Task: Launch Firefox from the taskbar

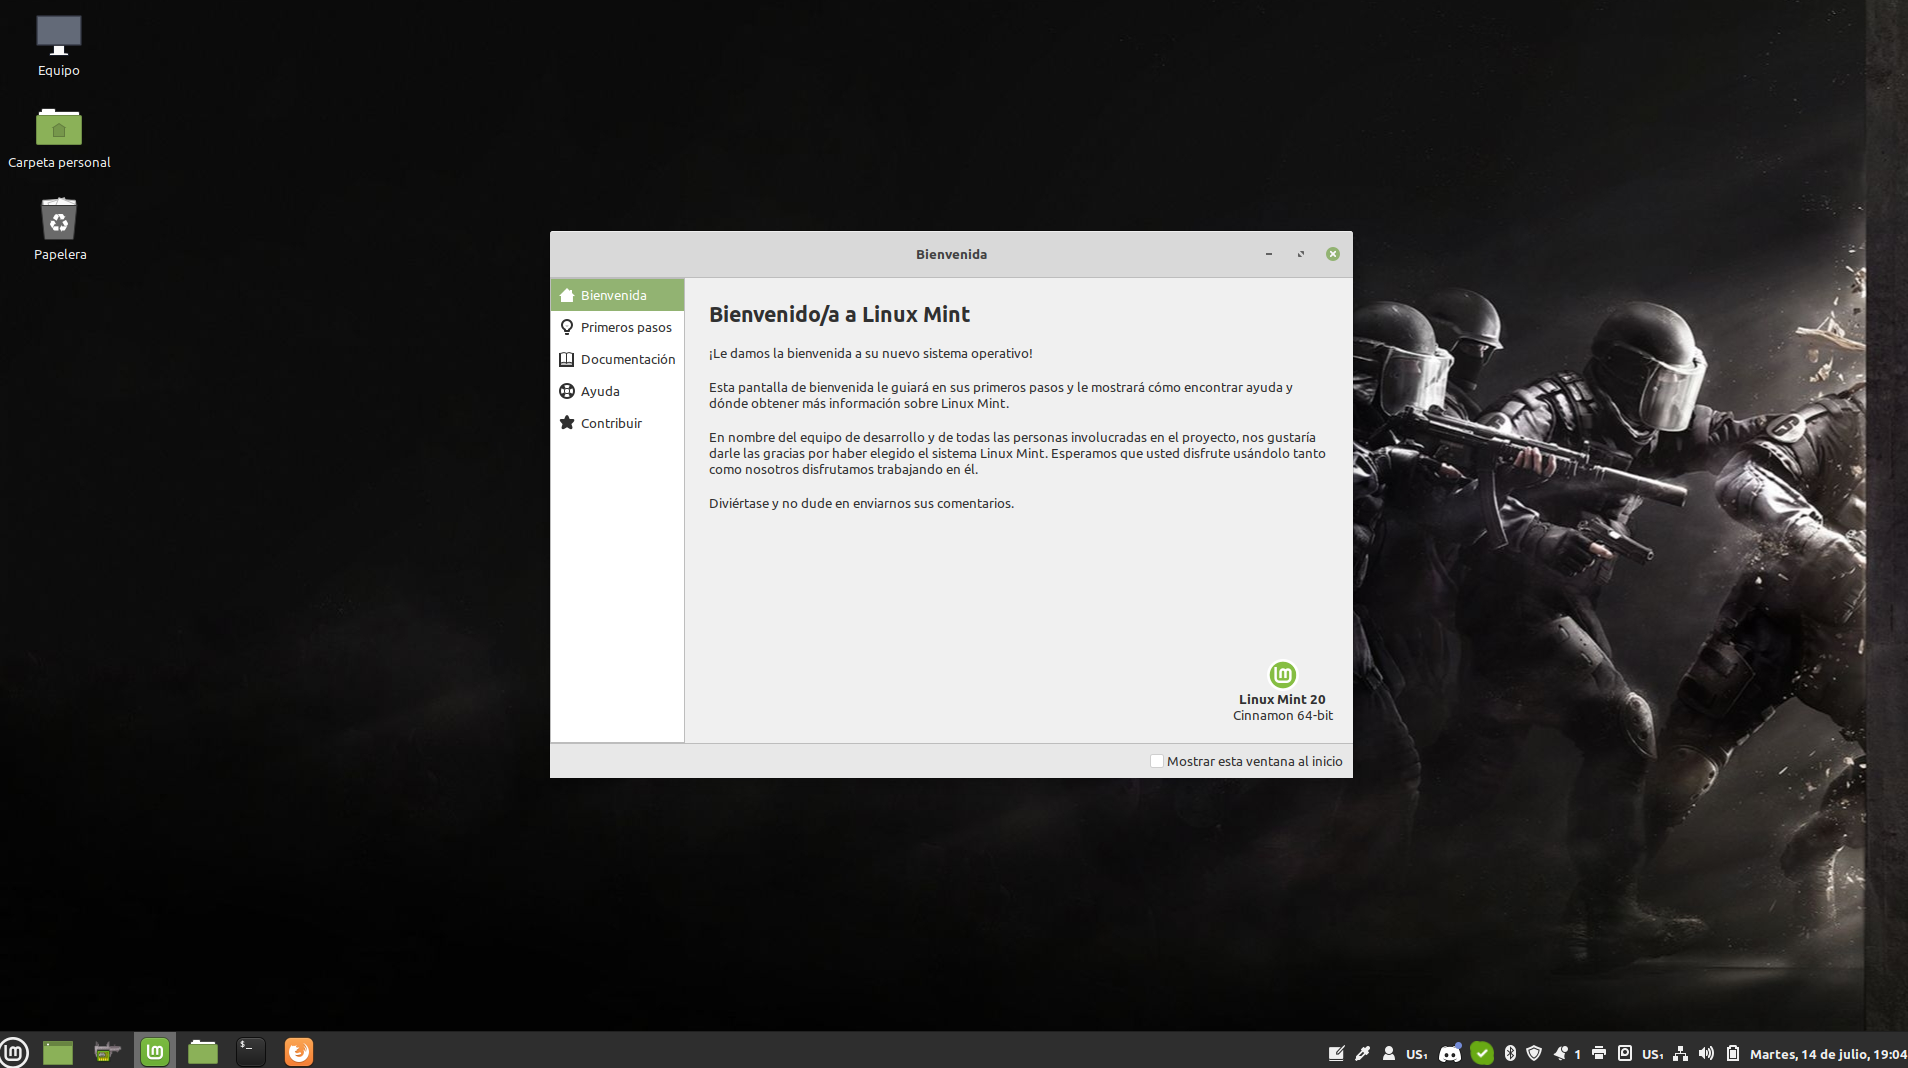Action: click(298, 1052)
